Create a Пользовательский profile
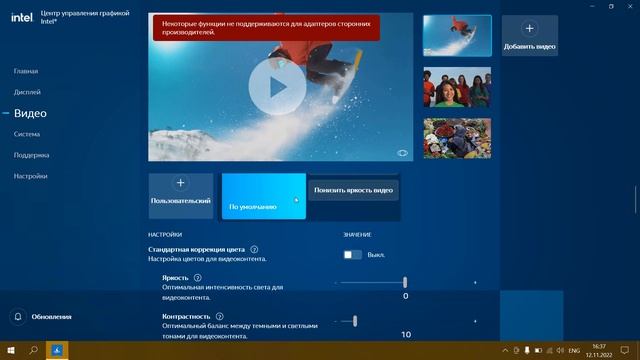Screen dimensions: 640x360 (x=180, y=196)
